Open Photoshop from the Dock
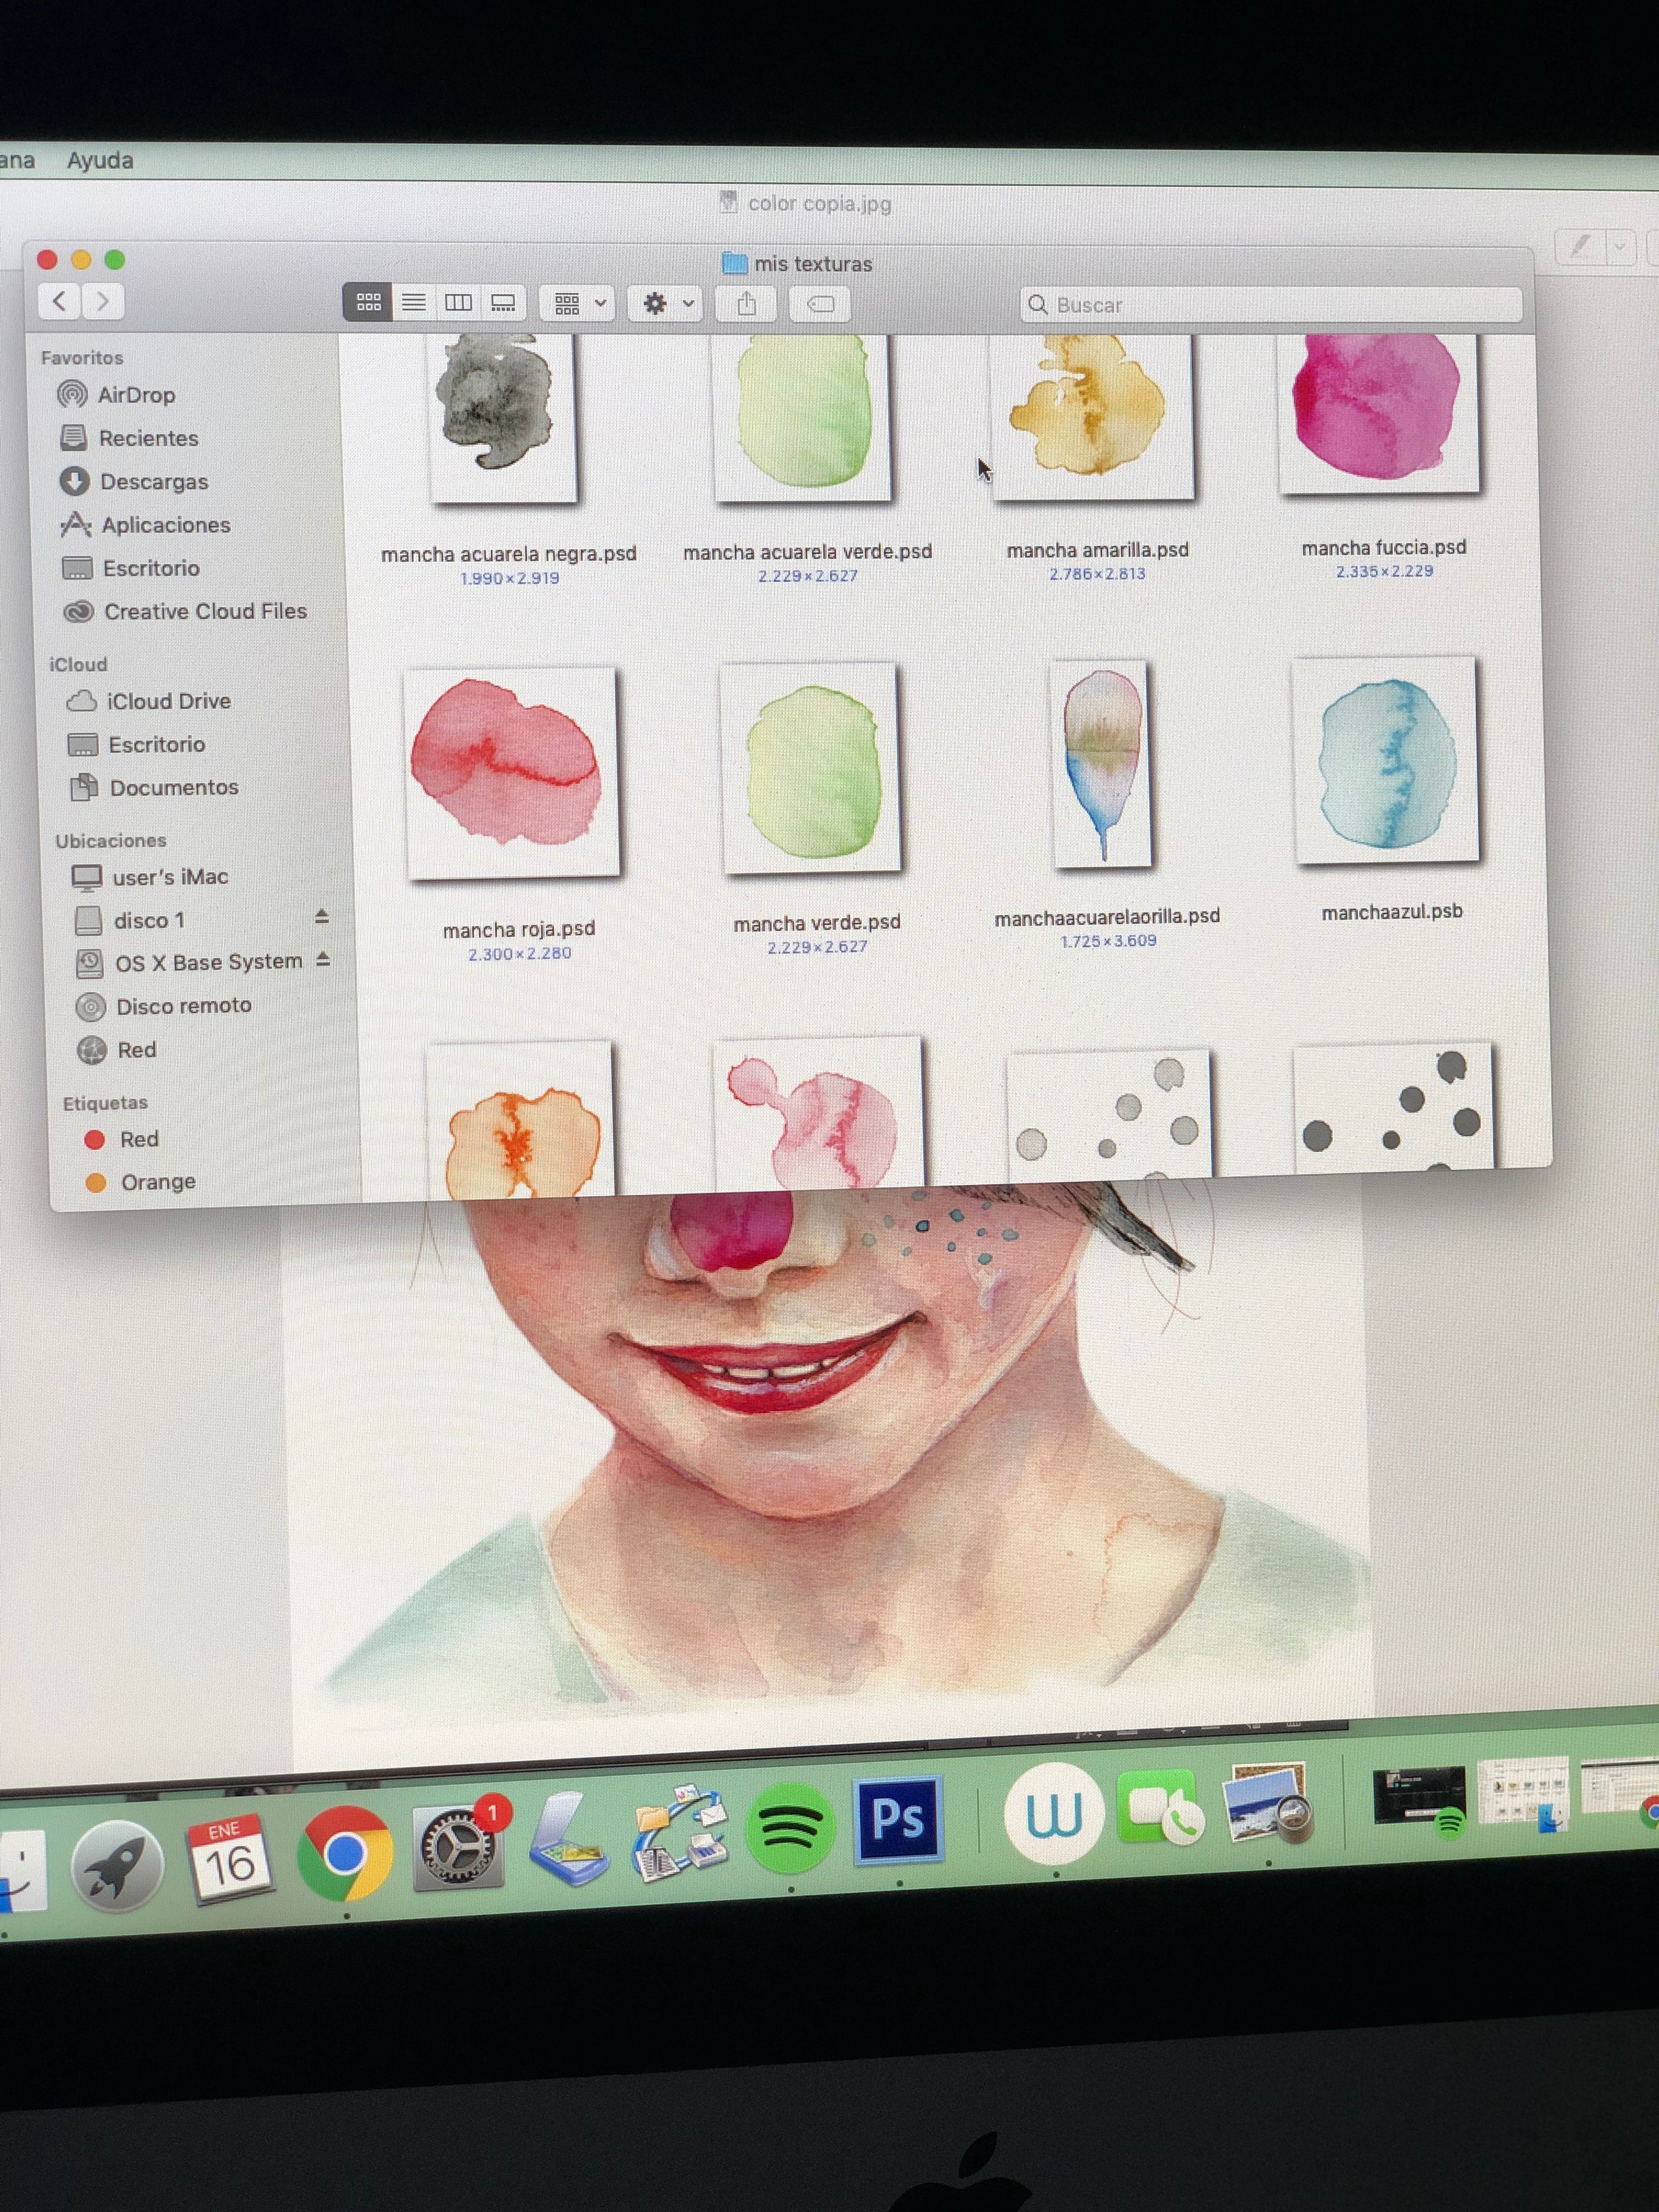Image resolution: width=1659 pixels, height=2212 pixels. (898, 1819)
